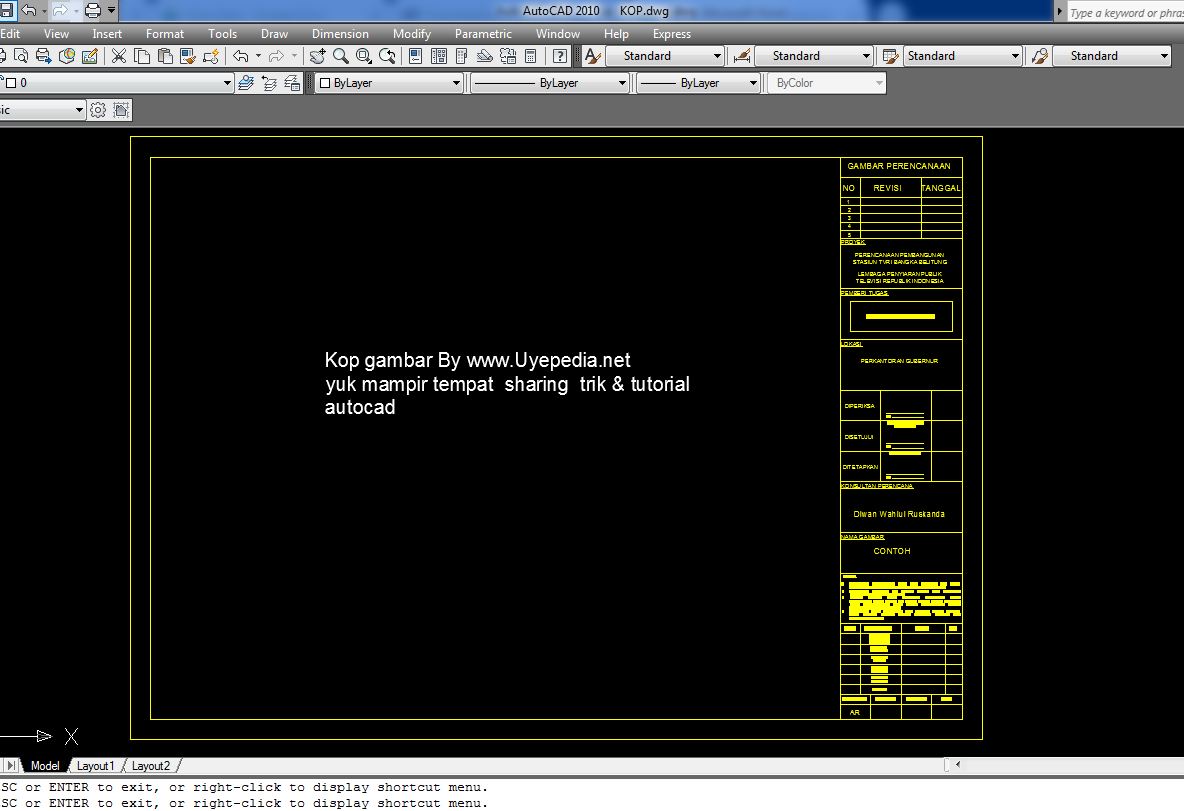Open the Parametric menu
Viewport: 1184px width, 811px height.
tap(483, 34)
